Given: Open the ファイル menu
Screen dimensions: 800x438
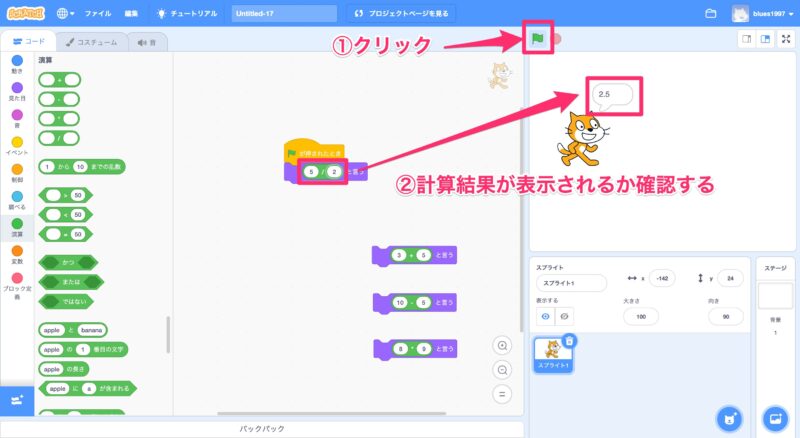Looking at the screenshot, I should (x=98, y=14).
